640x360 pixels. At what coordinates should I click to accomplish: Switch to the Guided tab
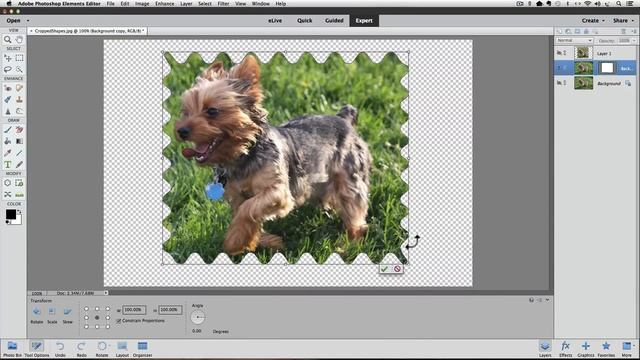(x=334, y=20)
